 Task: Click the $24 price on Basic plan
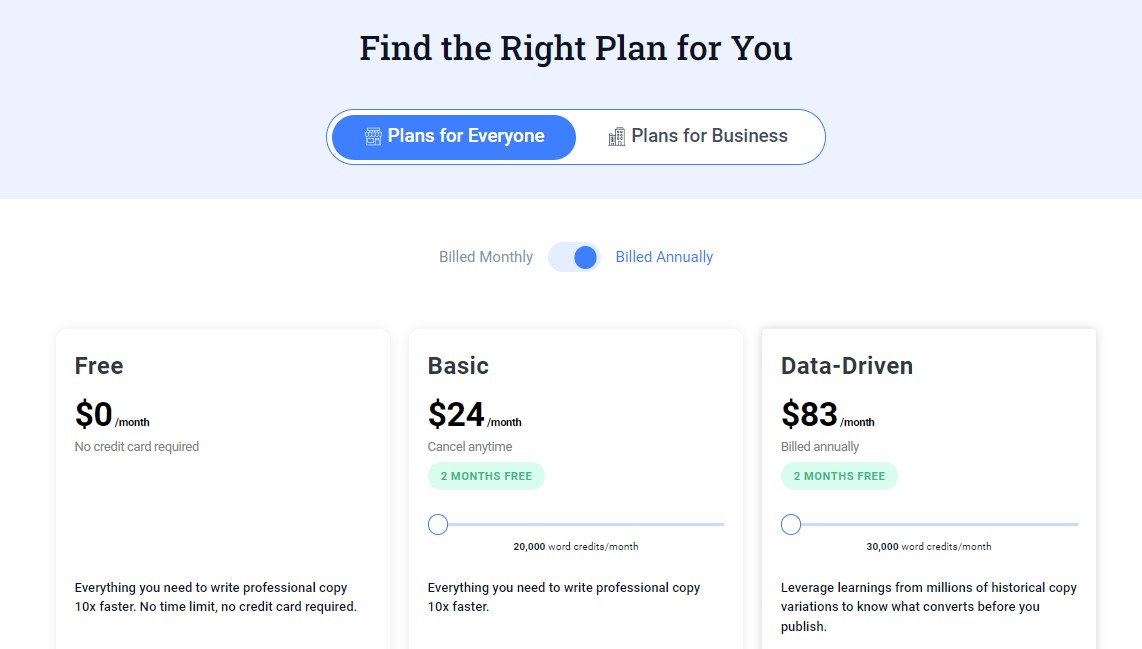(456, 414)
